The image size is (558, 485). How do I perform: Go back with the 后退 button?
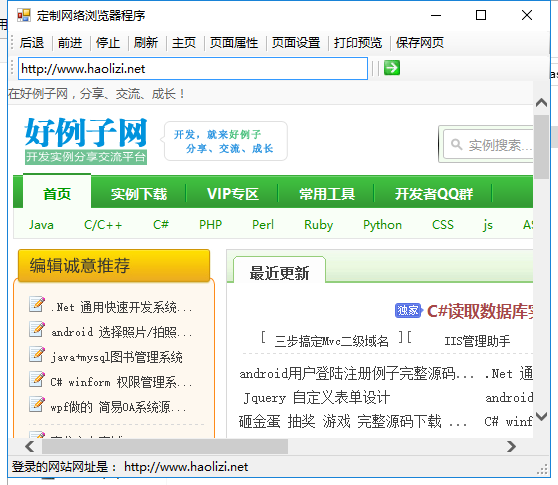[x=32, y=43]
